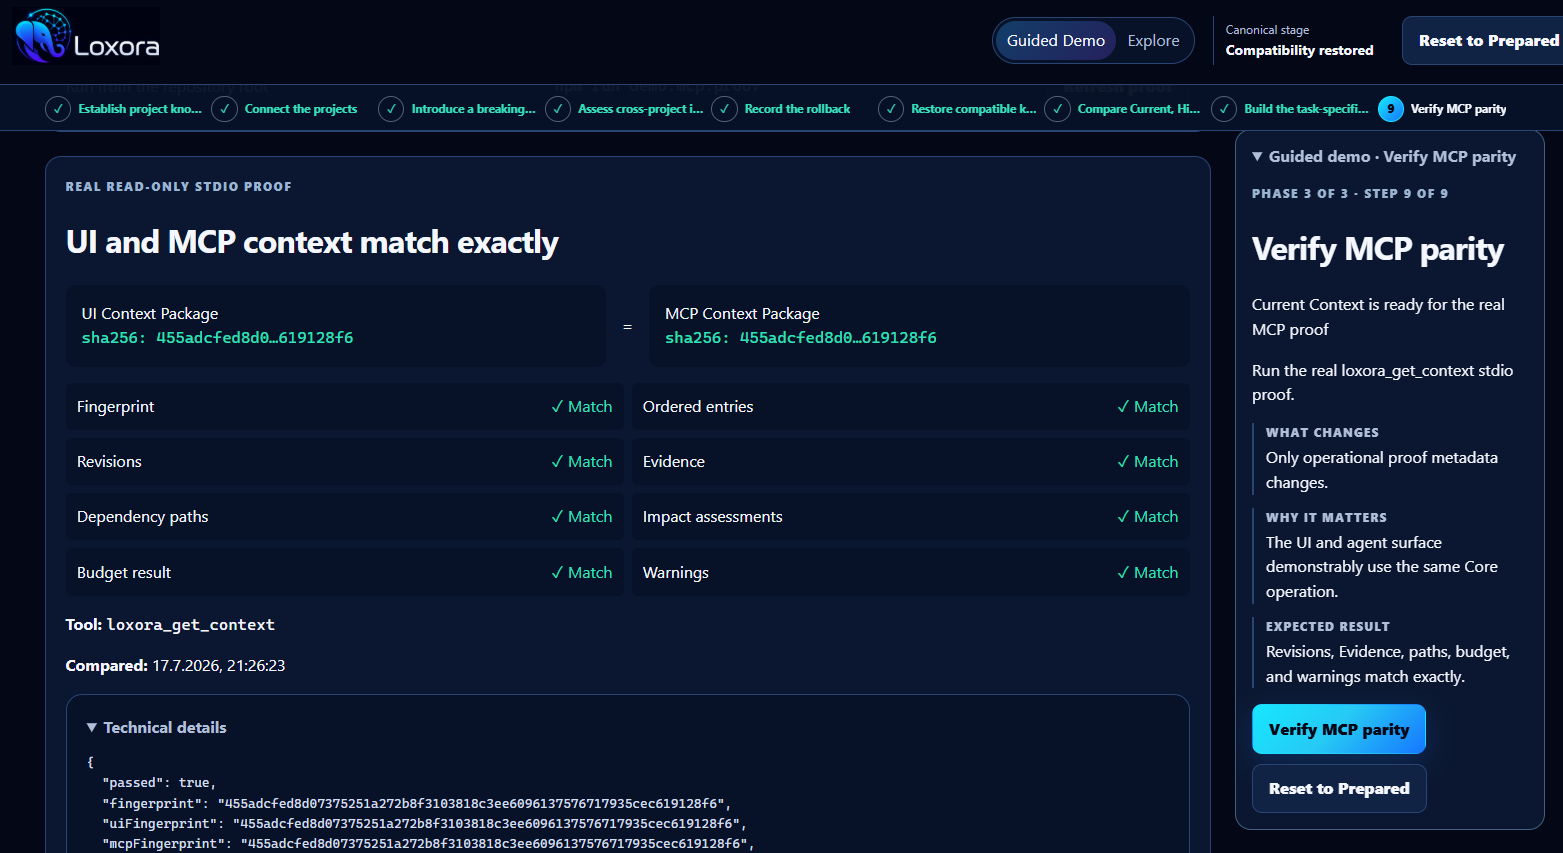This screenshot has width=1563, height=853.
Task: Click the Fingerprint Match row
Action: click(x=344, y=407)
